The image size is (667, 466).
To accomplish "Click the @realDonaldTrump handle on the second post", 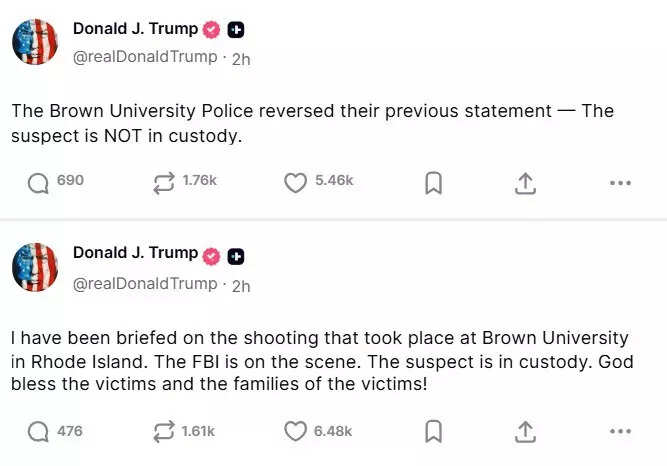I will pos(145,284).
